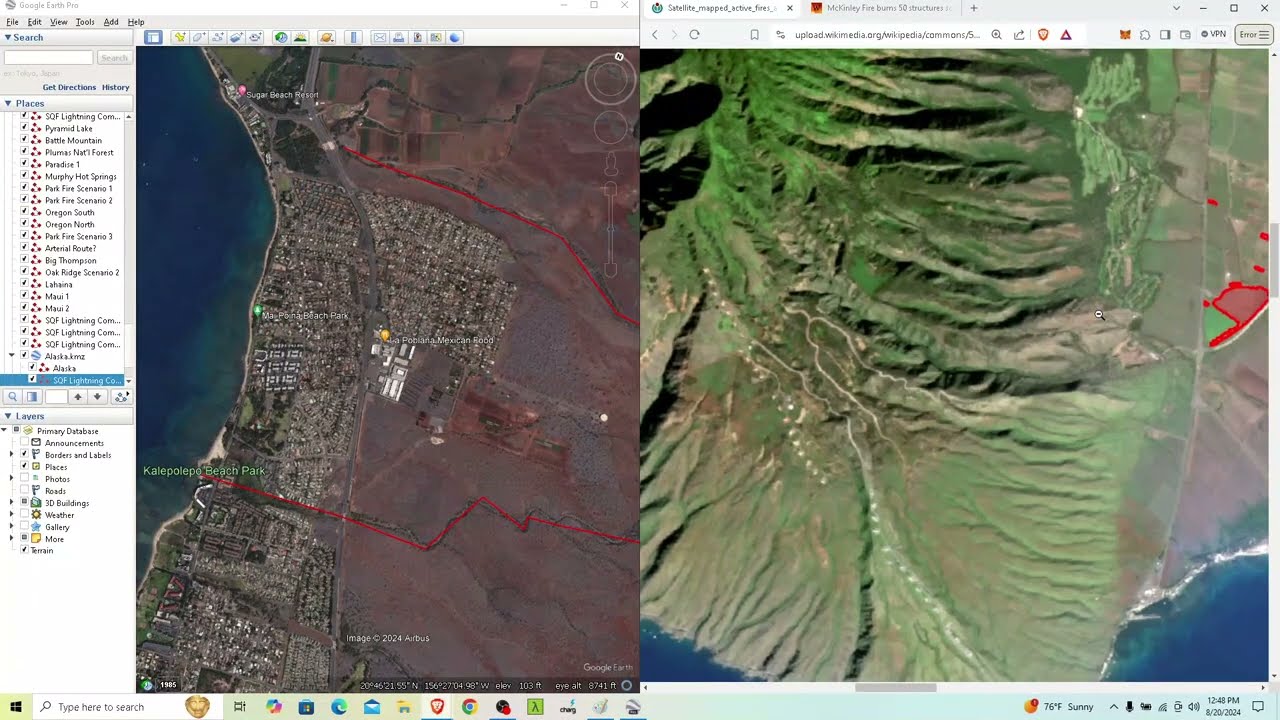This screenshot has height=720, width=1280.
Task: Move selected place down with arrow
Action: click(97, 397)
